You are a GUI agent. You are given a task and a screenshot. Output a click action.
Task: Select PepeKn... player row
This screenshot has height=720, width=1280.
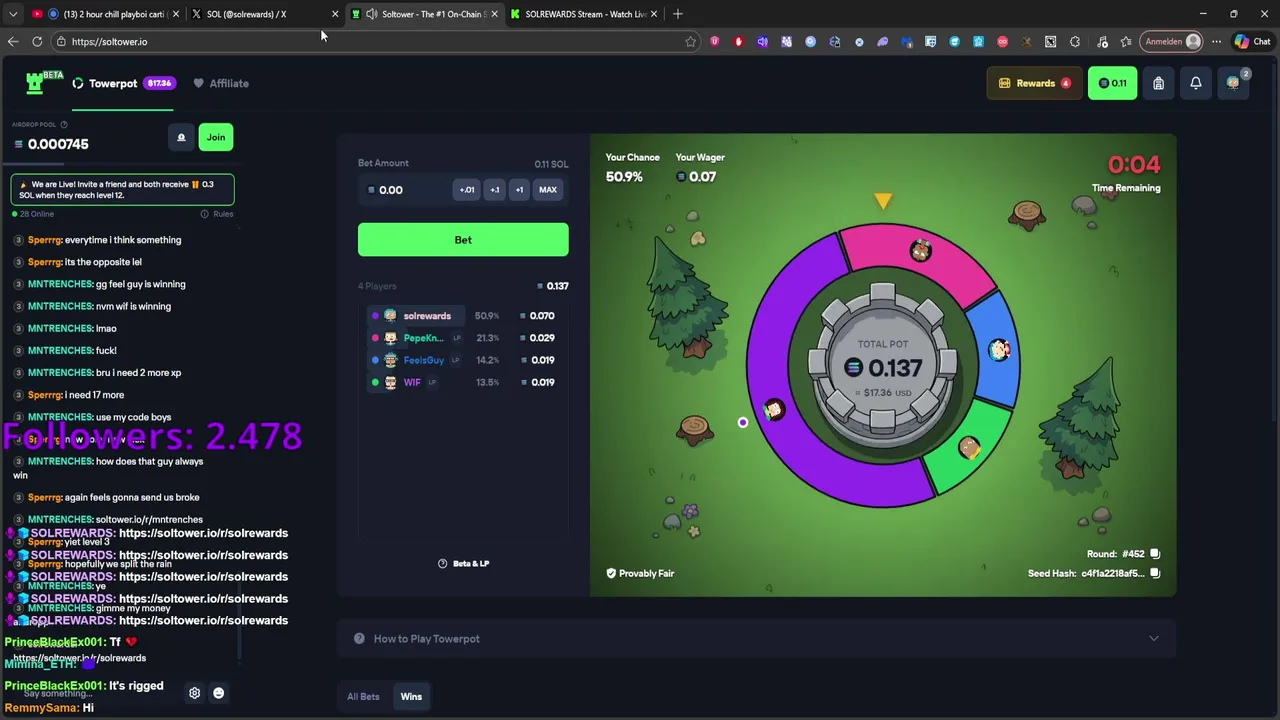(463, 338)
